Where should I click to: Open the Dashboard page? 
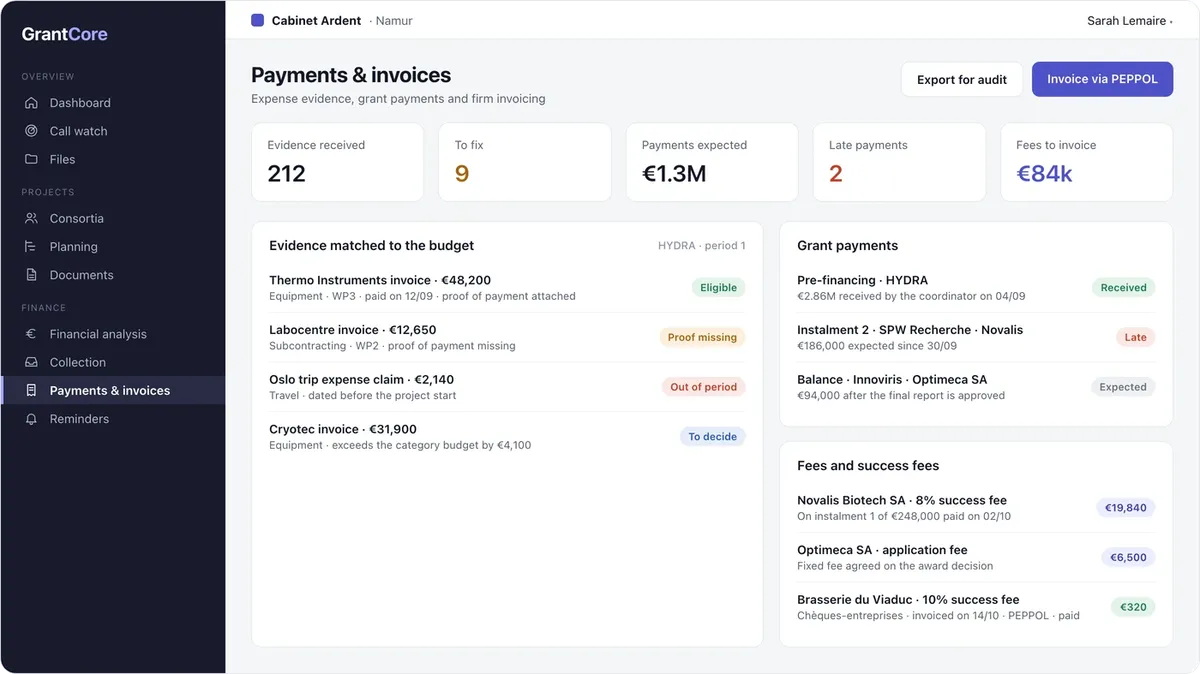(x=112, y=103)
